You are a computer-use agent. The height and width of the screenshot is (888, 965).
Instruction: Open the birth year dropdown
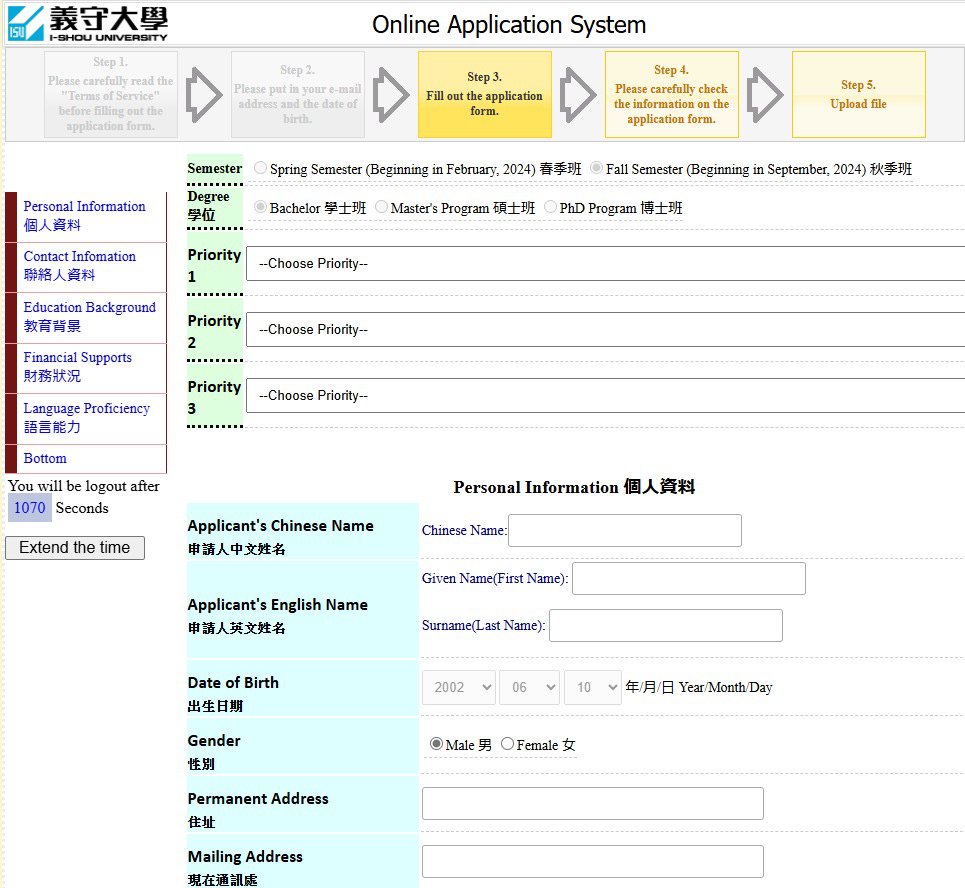(x=459, y=688)
